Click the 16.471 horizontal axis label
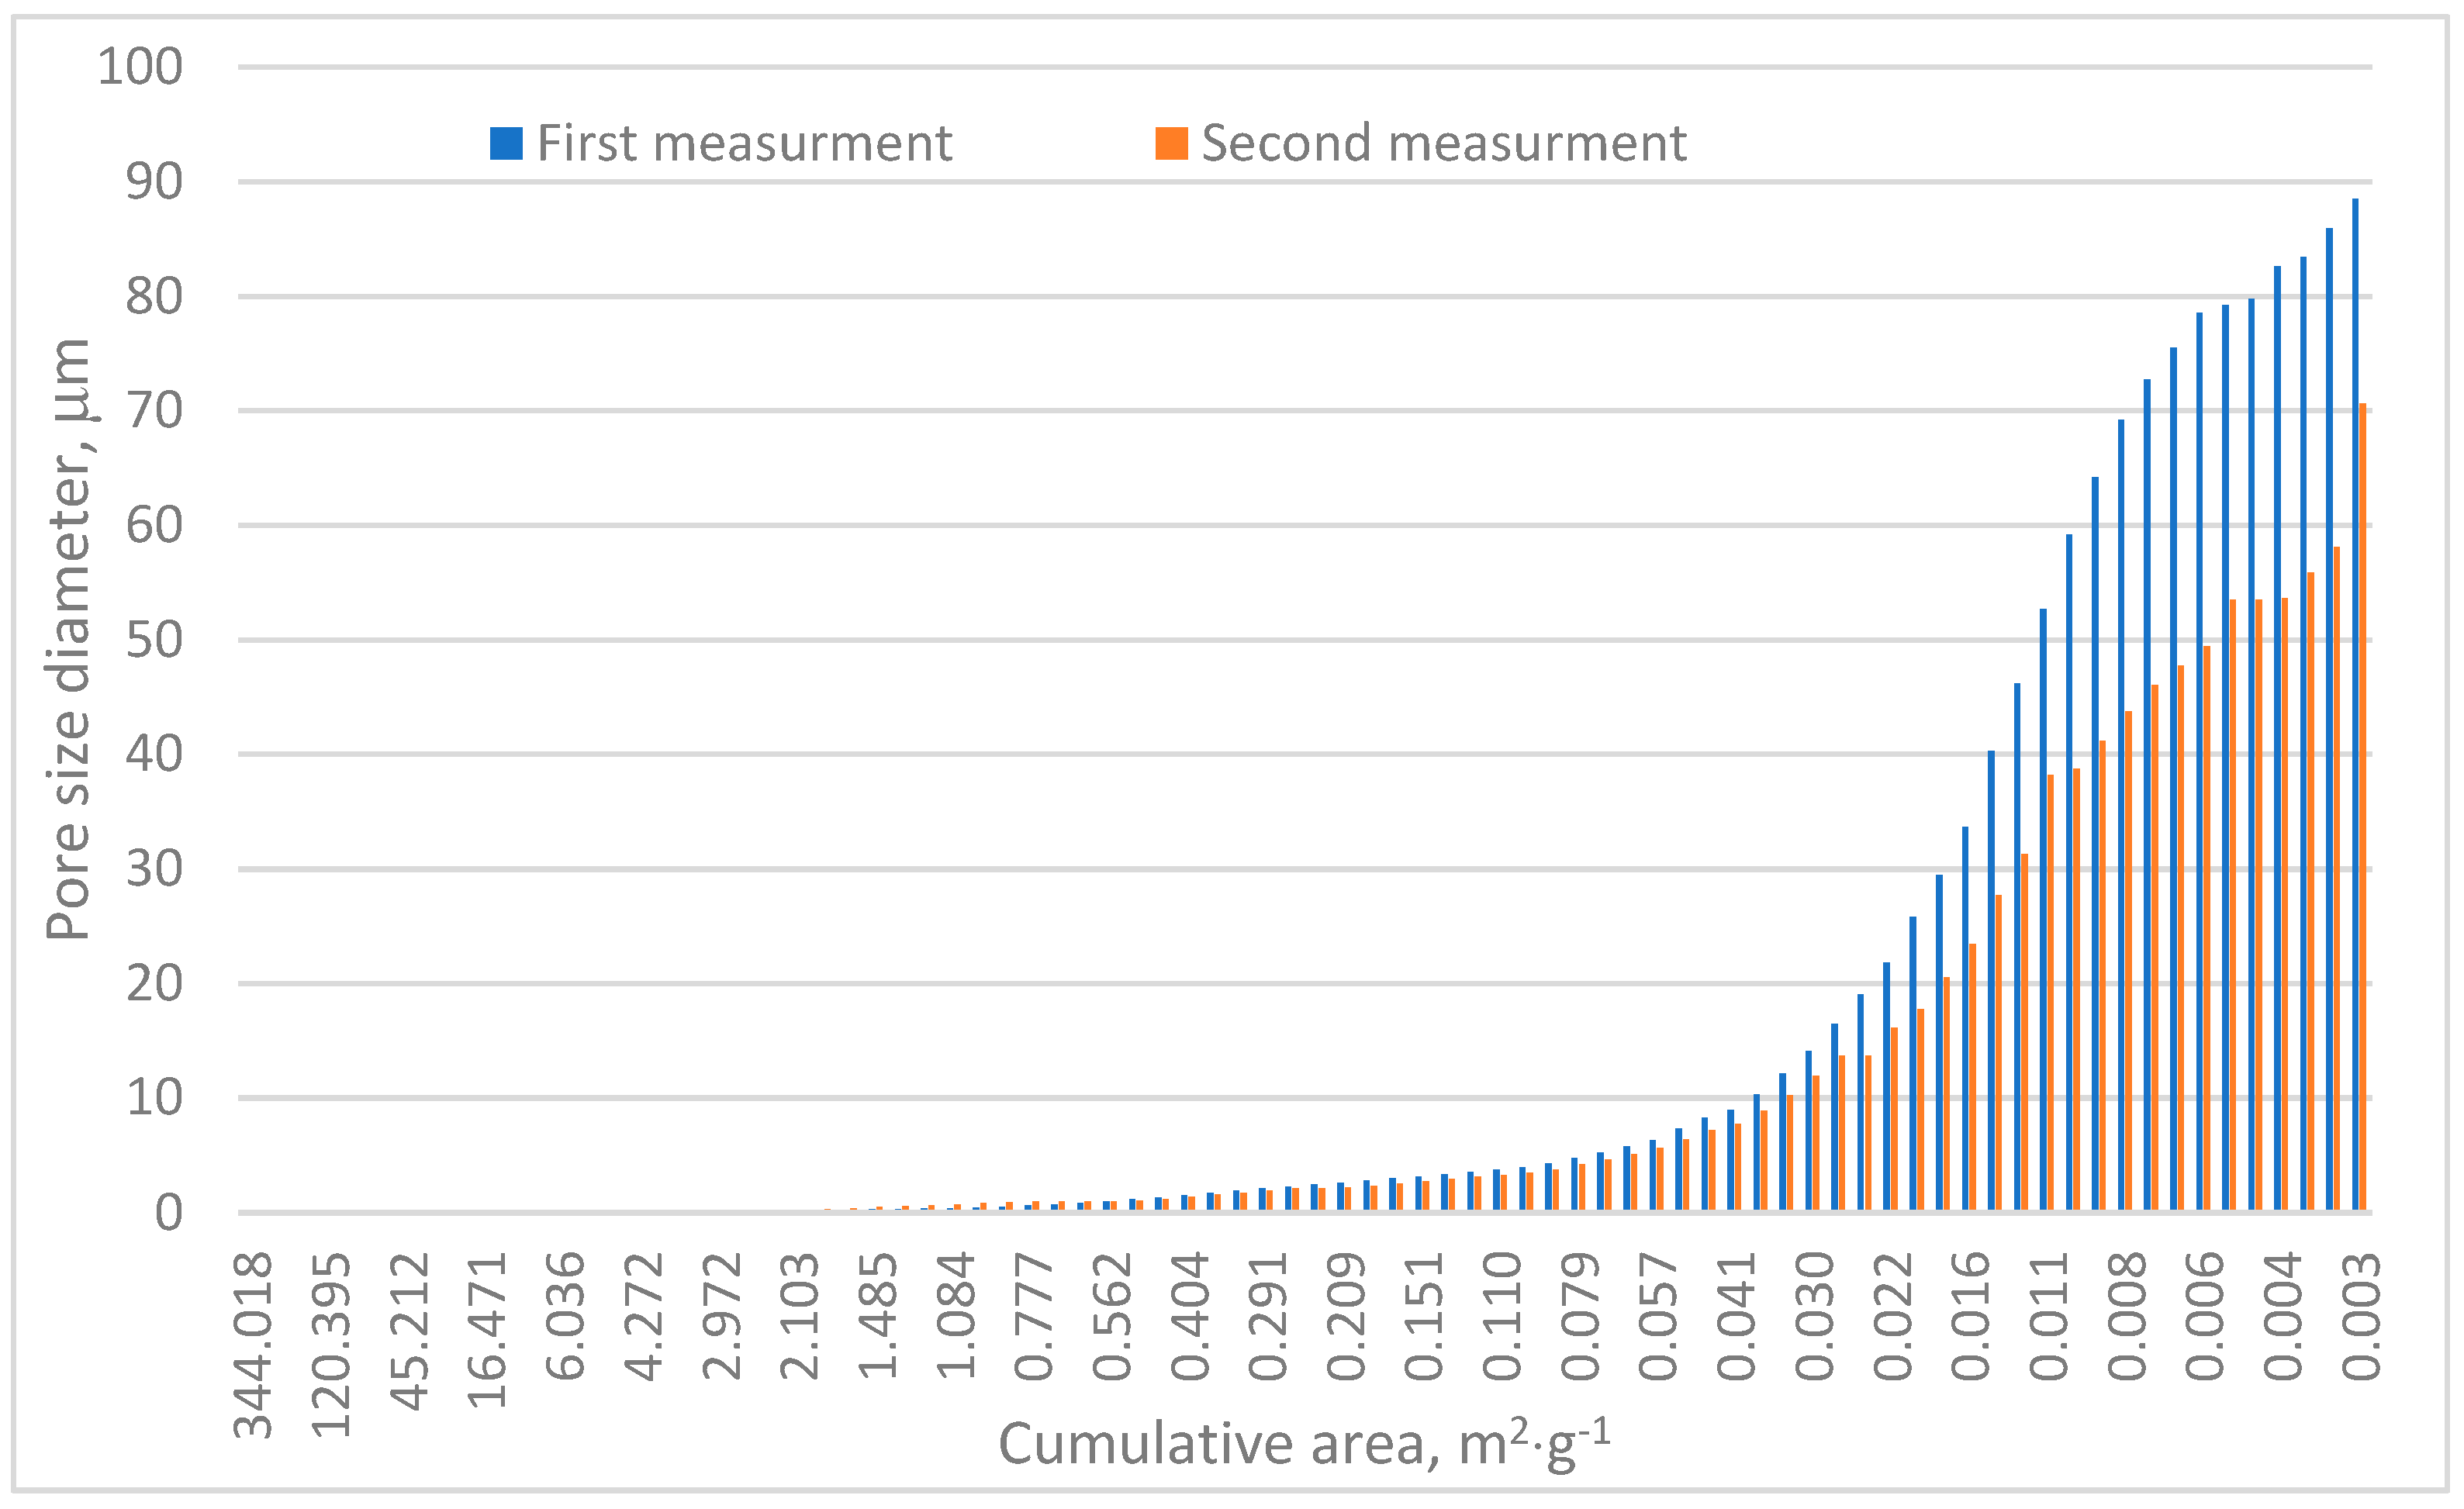The width and height of the screenshot is (2464, 1509). click(x=488, y=1330)
